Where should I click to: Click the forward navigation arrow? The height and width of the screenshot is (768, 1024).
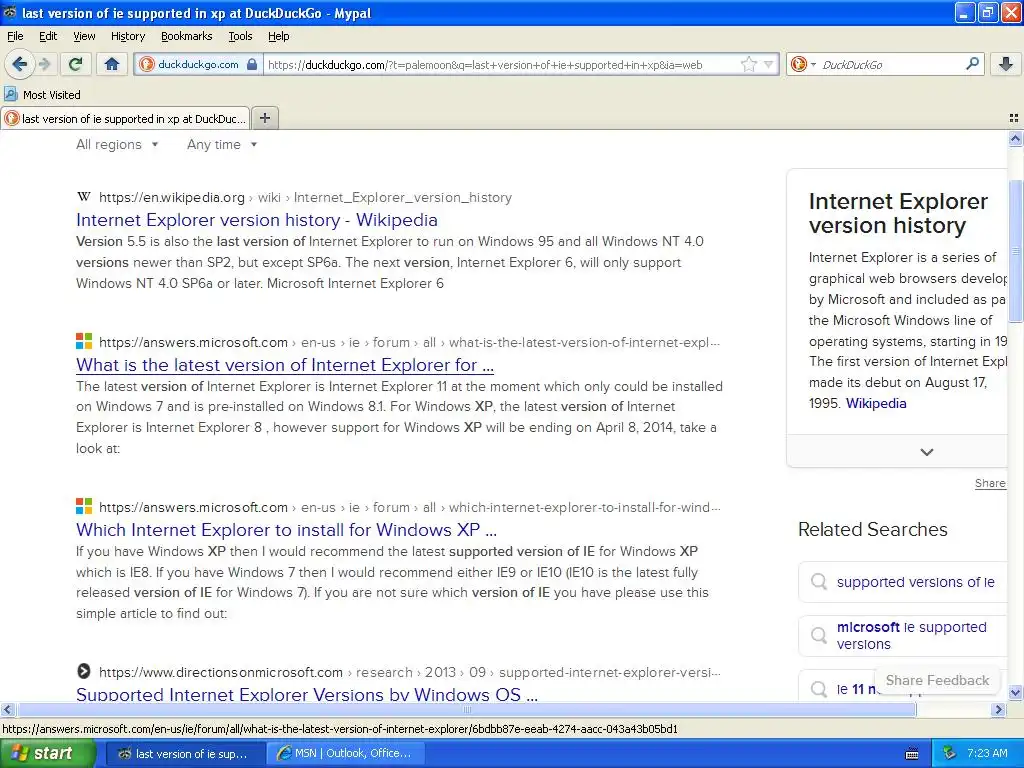45,64
